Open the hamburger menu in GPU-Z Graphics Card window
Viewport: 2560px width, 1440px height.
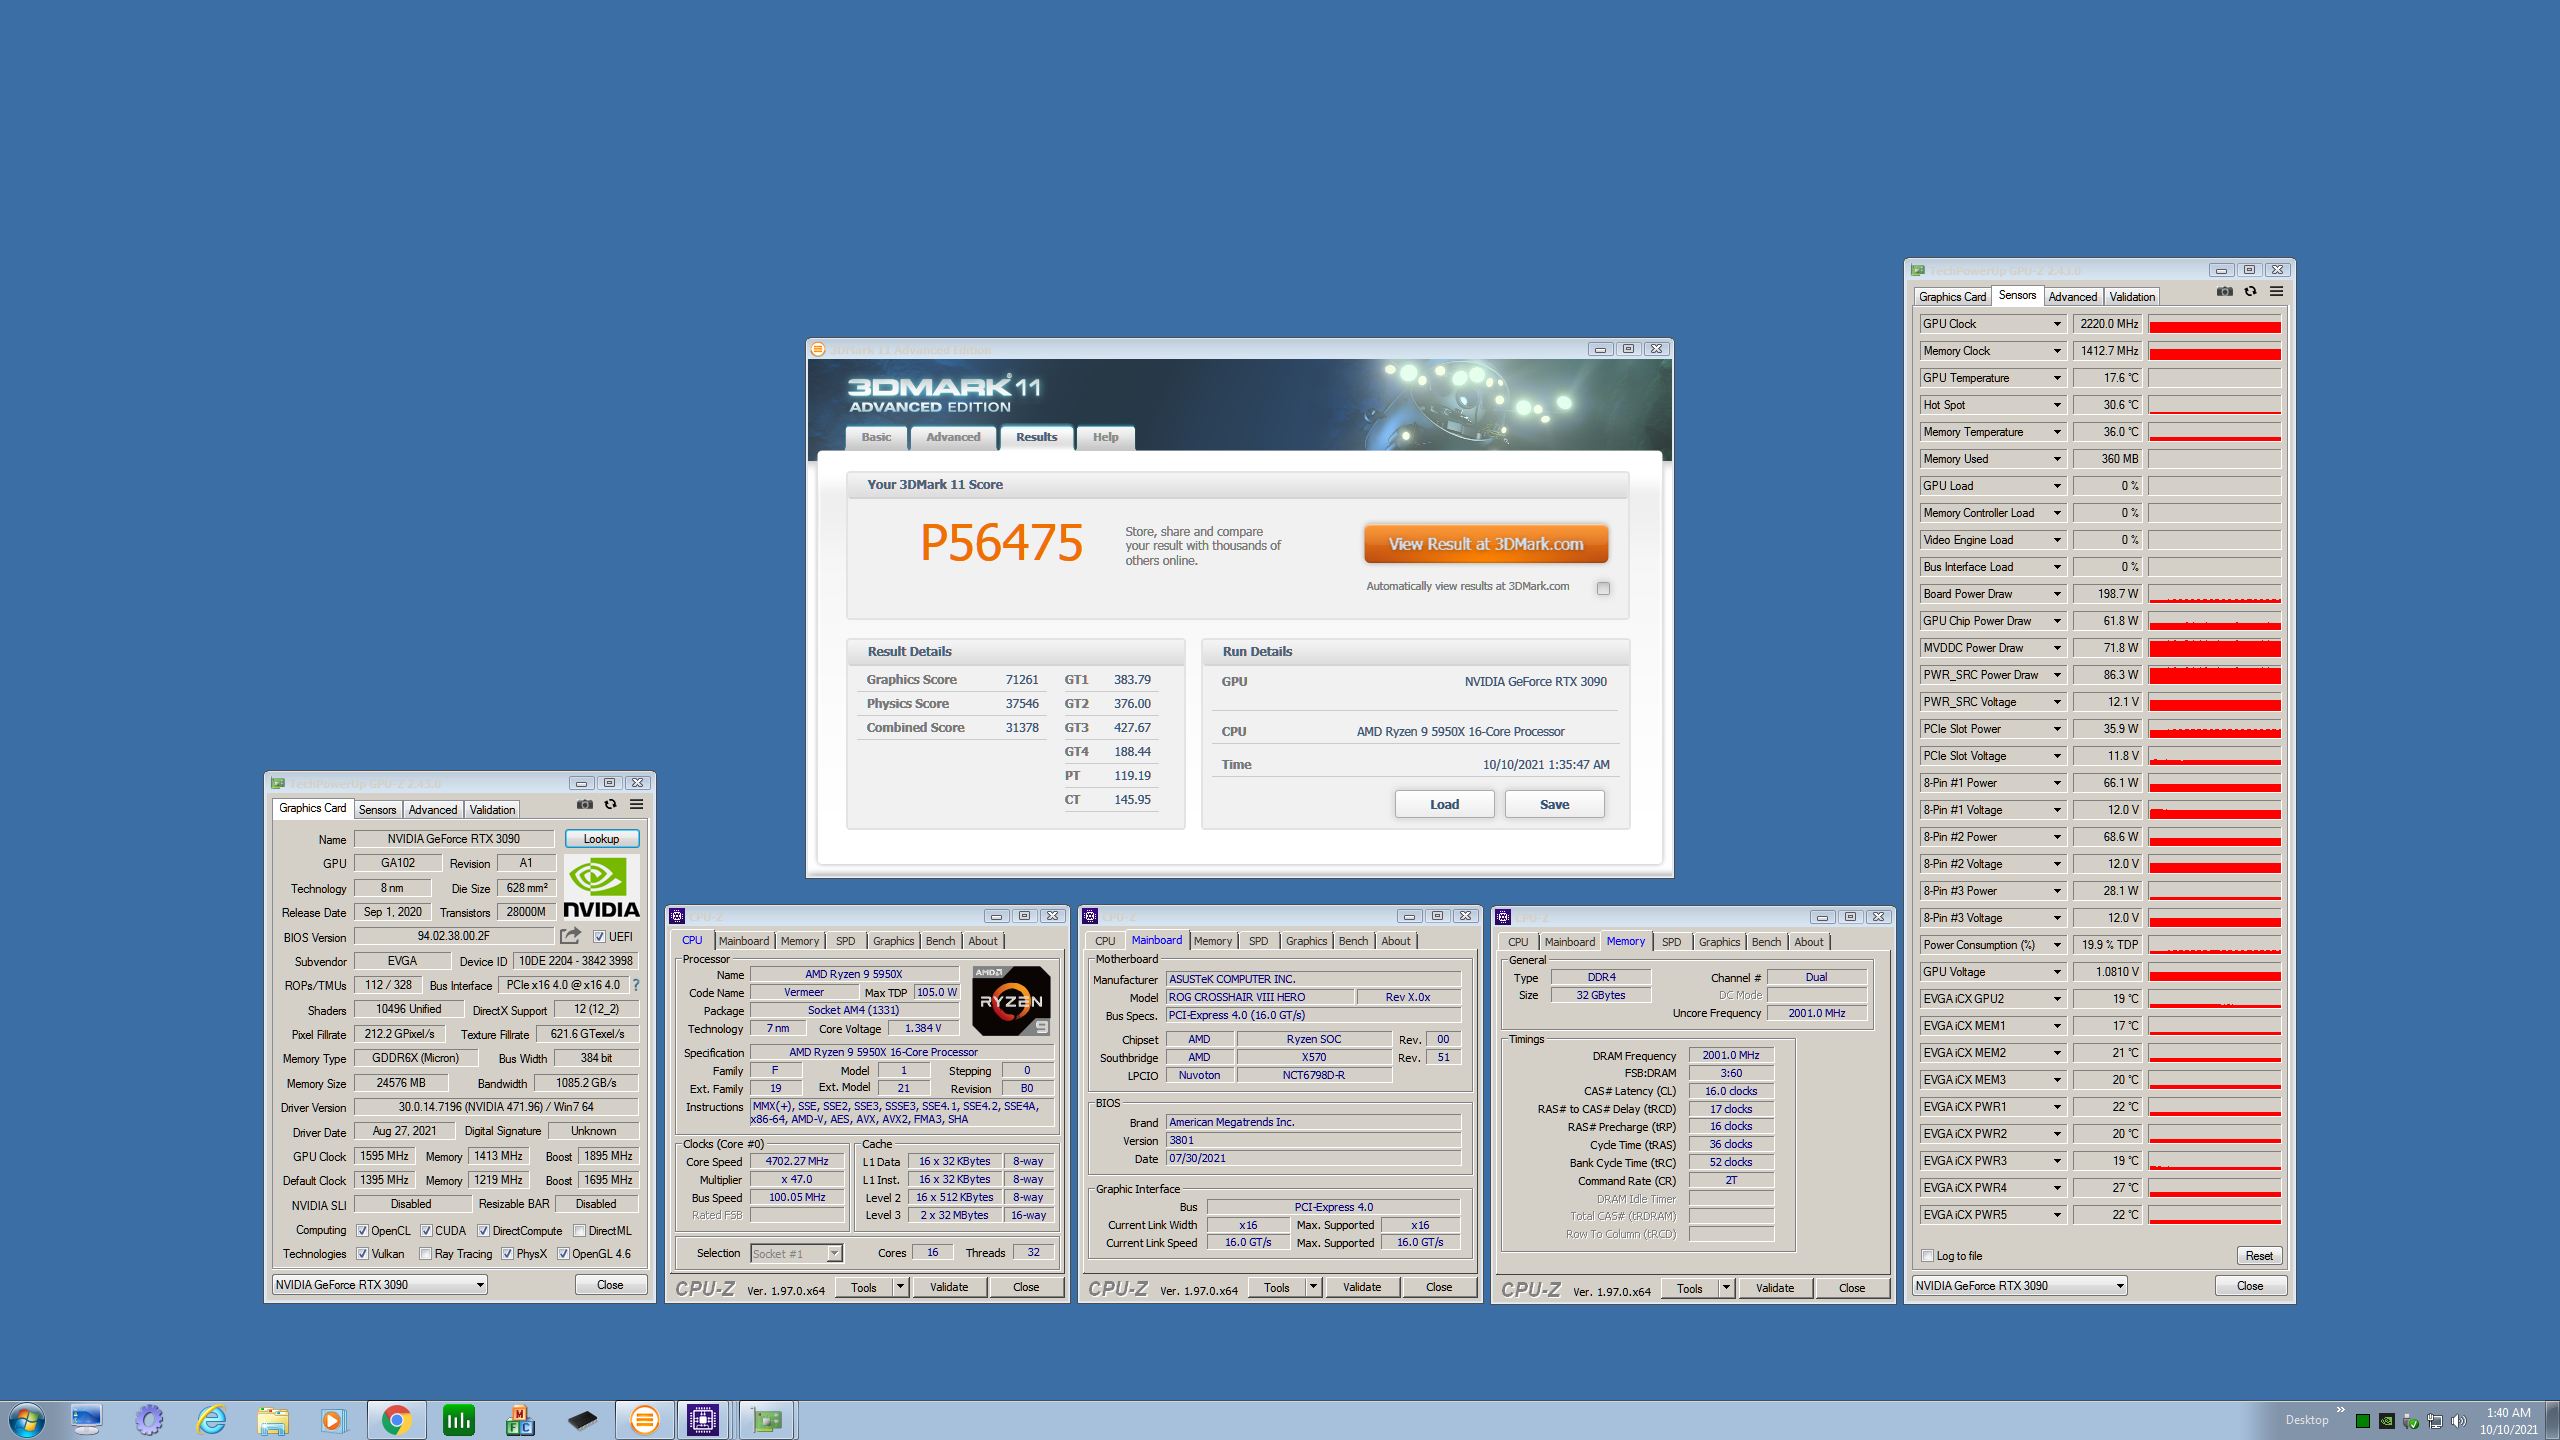pos(636,805)
